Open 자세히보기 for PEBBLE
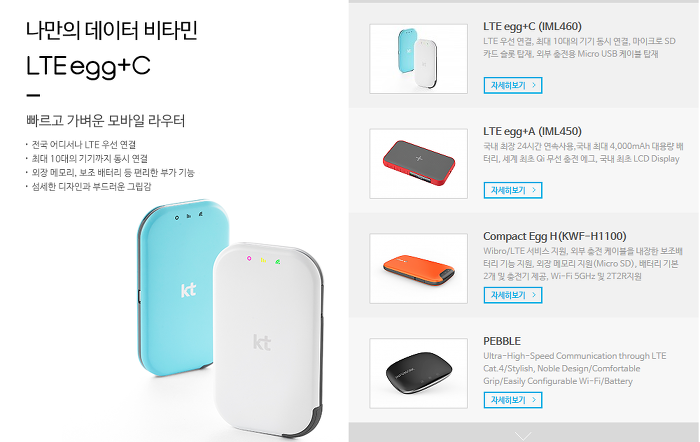Viewport: 700px width, 442px height. point(513,400)
